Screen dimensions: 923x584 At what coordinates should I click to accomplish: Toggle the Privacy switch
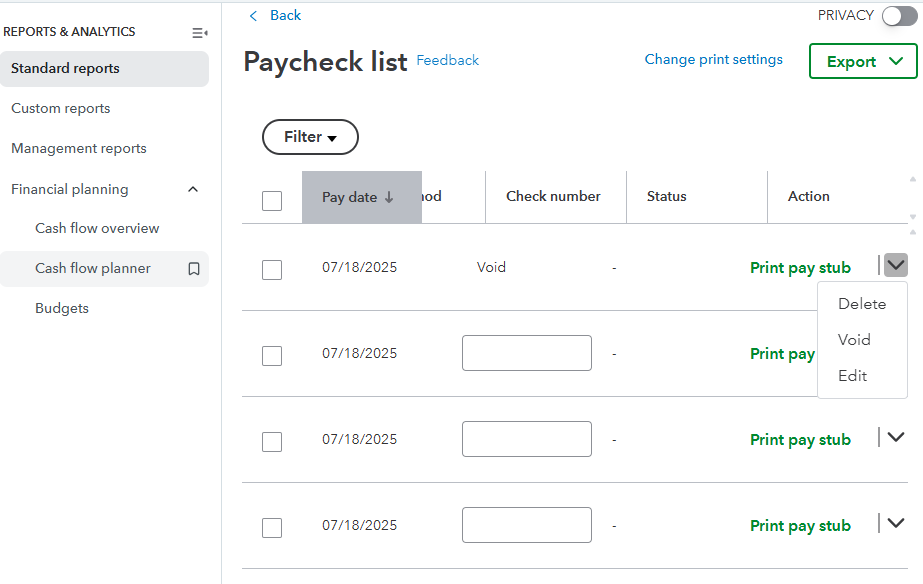click(x=899, y=15)
